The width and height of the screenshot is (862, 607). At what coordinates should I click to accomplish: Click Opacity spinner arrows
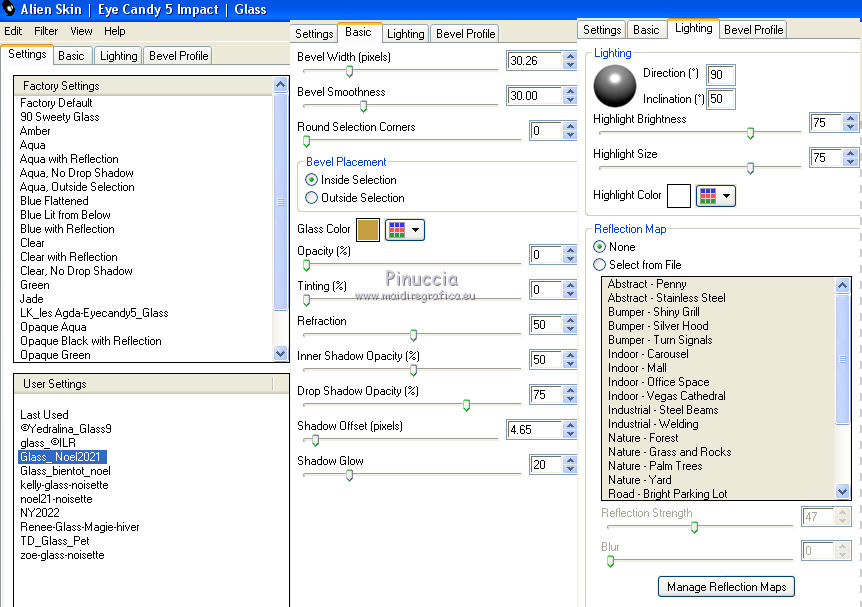point(570,255)
